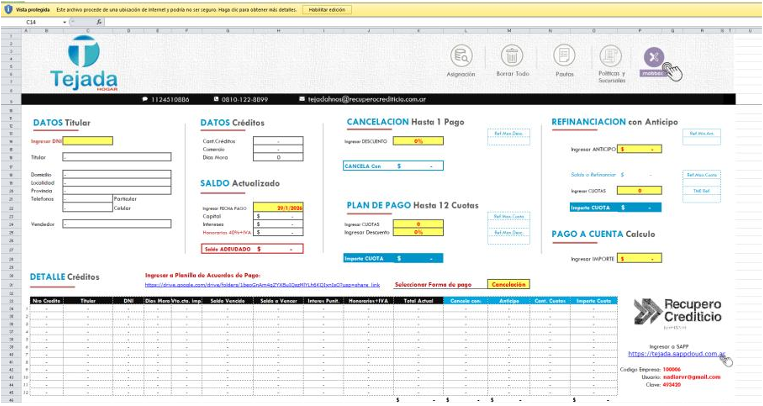Click the protected view shield icon

tap(7, 7)
